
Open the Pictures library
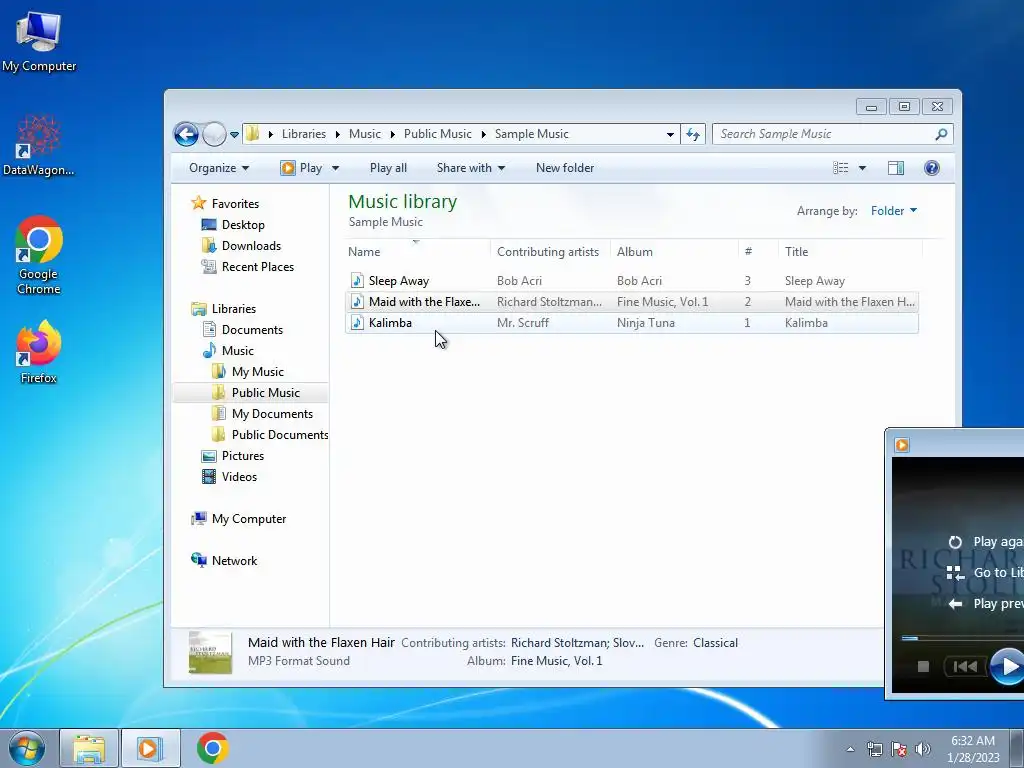[x=242, y=456]
